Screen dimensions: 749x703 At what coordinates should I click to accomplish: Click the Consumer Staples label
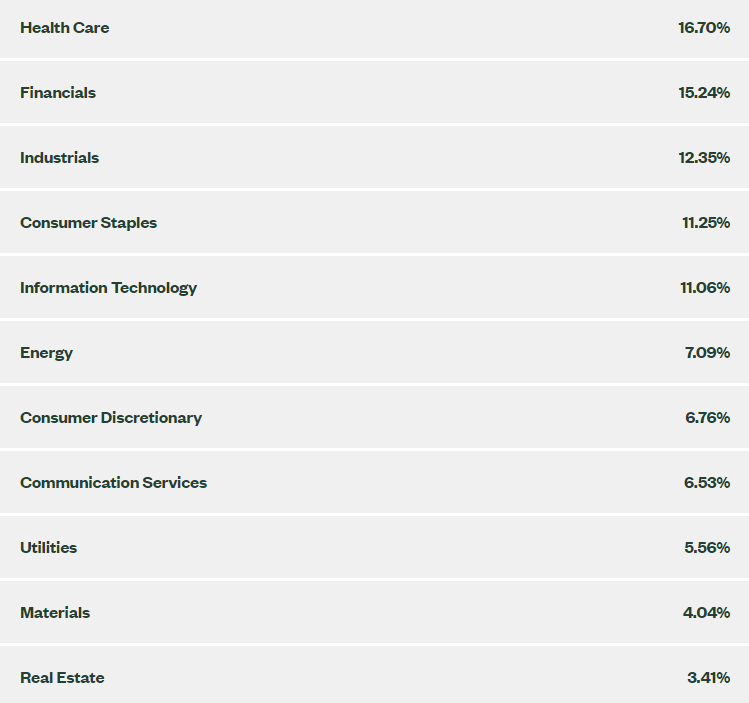[x=88, y=223]
